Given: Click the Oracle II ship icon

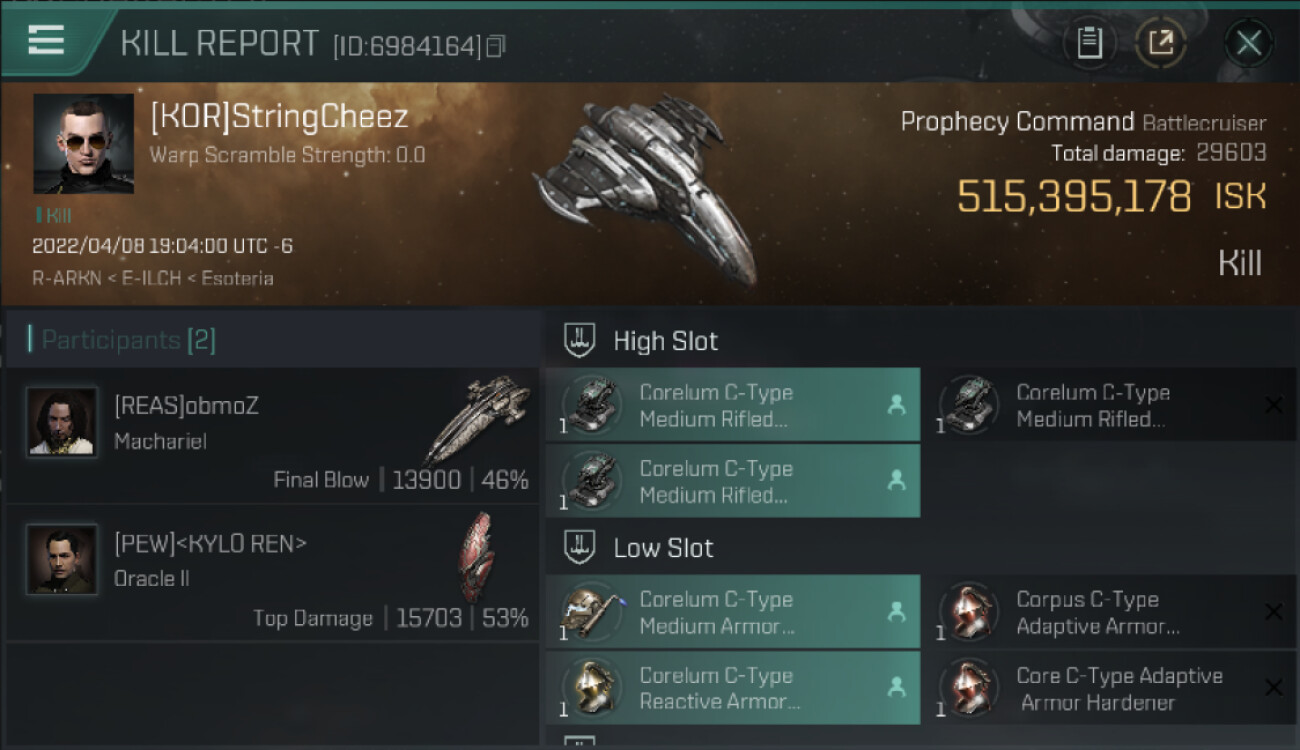Looking at the screenshot, I should tap(476, 555).
